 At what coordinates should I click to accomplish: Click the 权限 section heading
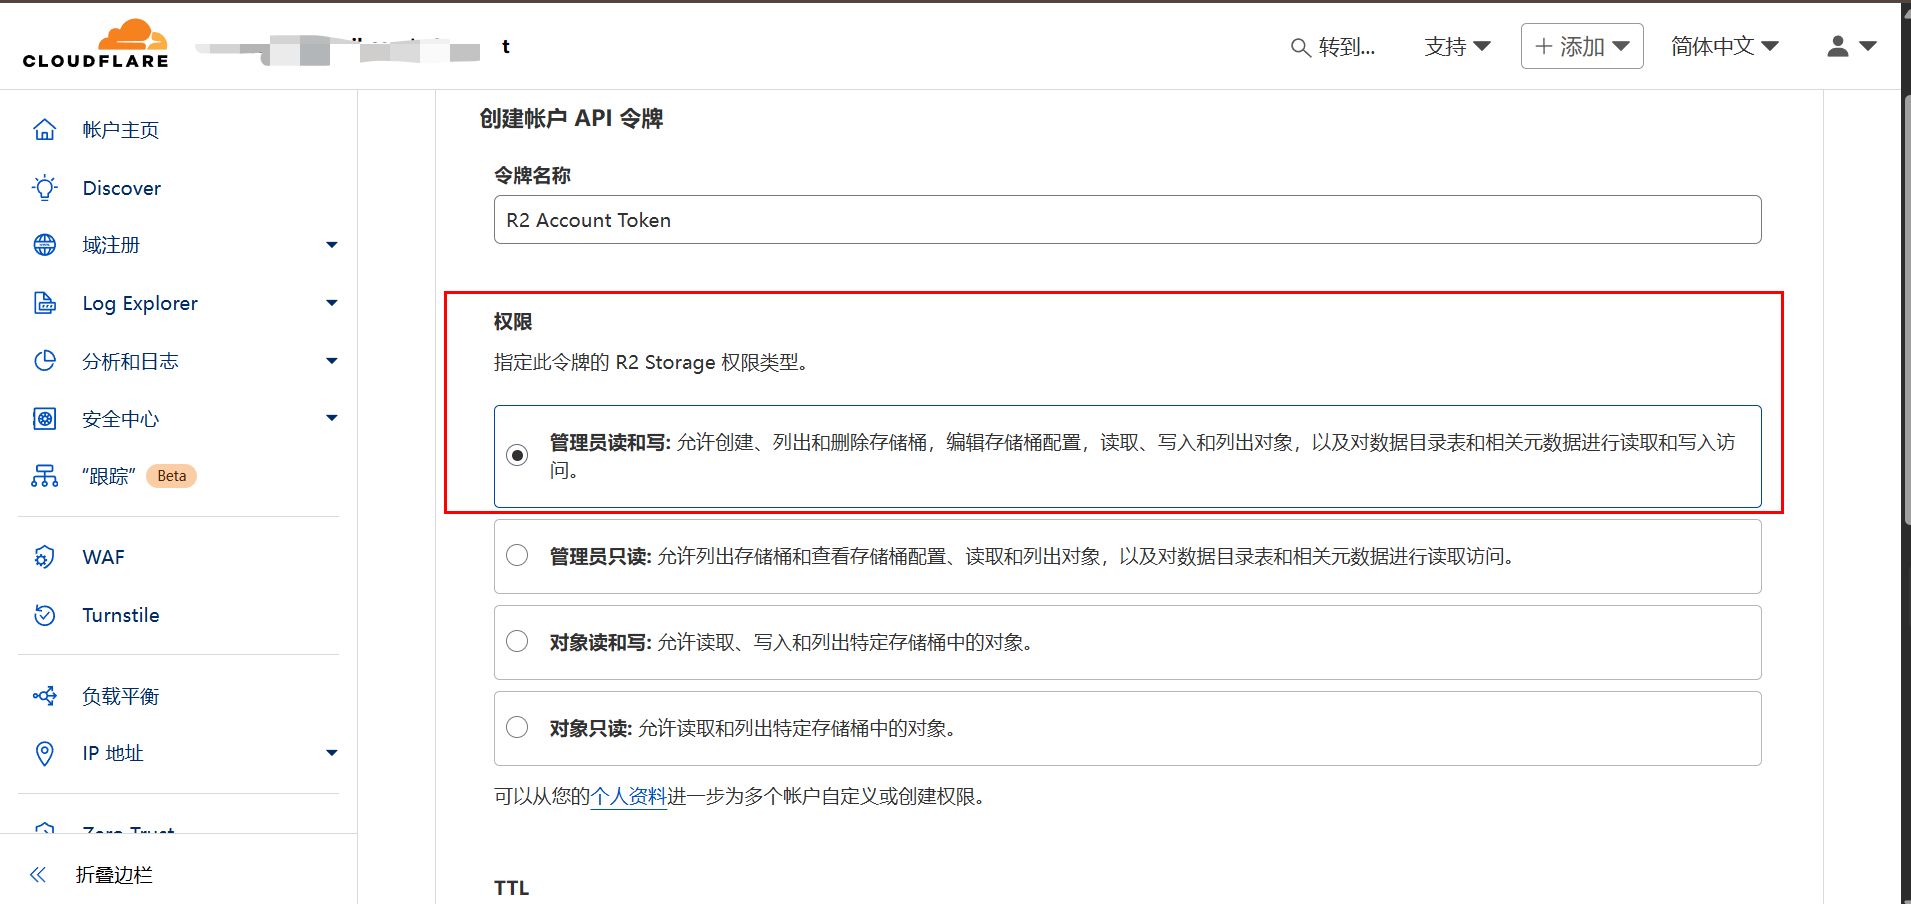pyautogui.click(x=513, y=322)
